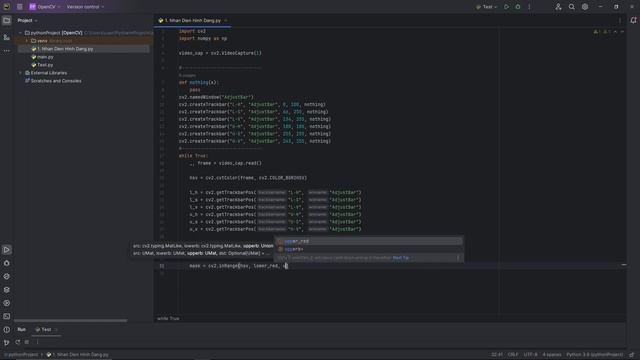Open the Python Console layers icon

7,290
